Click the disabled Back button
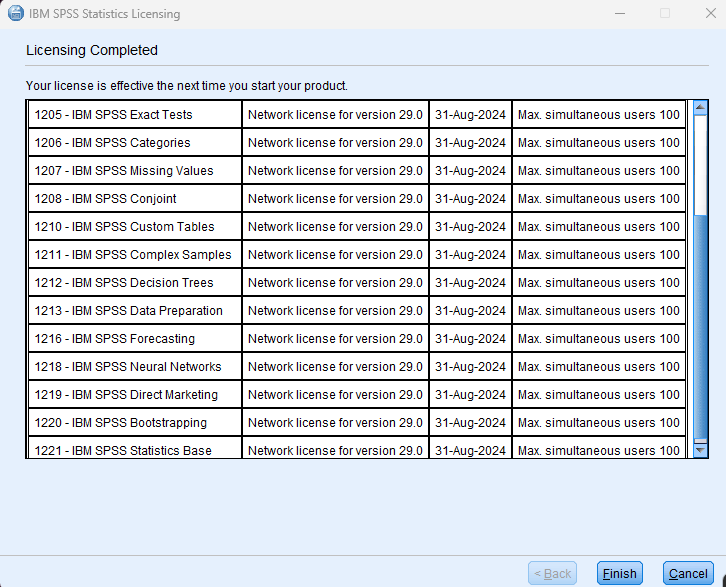The width and height of the screenshot is (726, 587). coord(552,574)
